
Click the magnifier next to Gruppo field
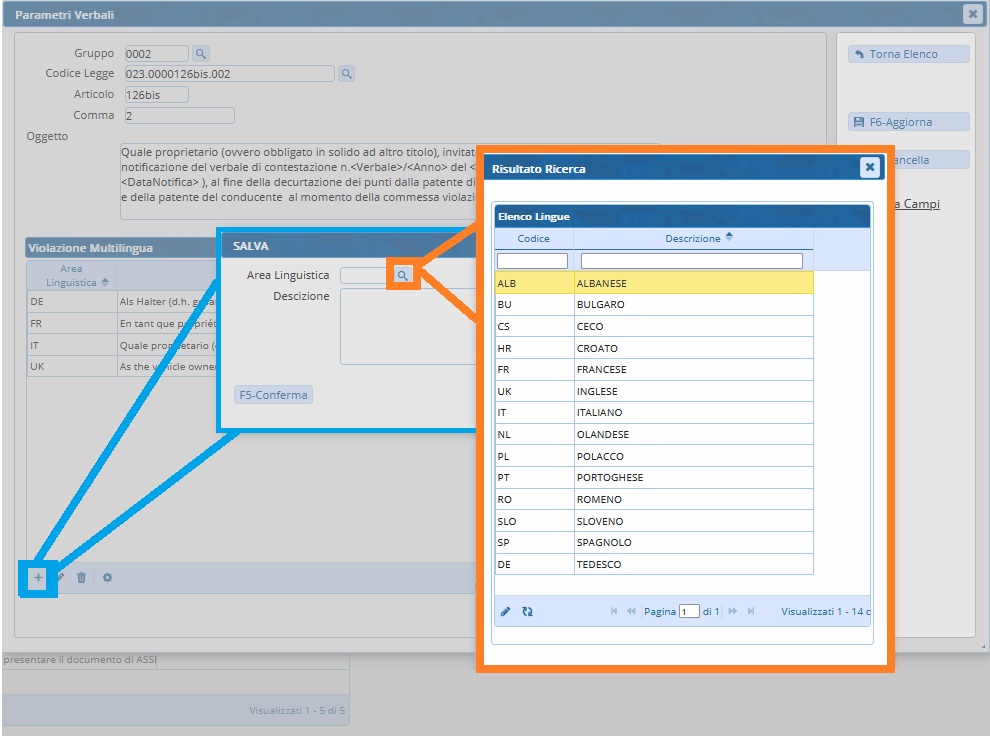tap(200, 54)
